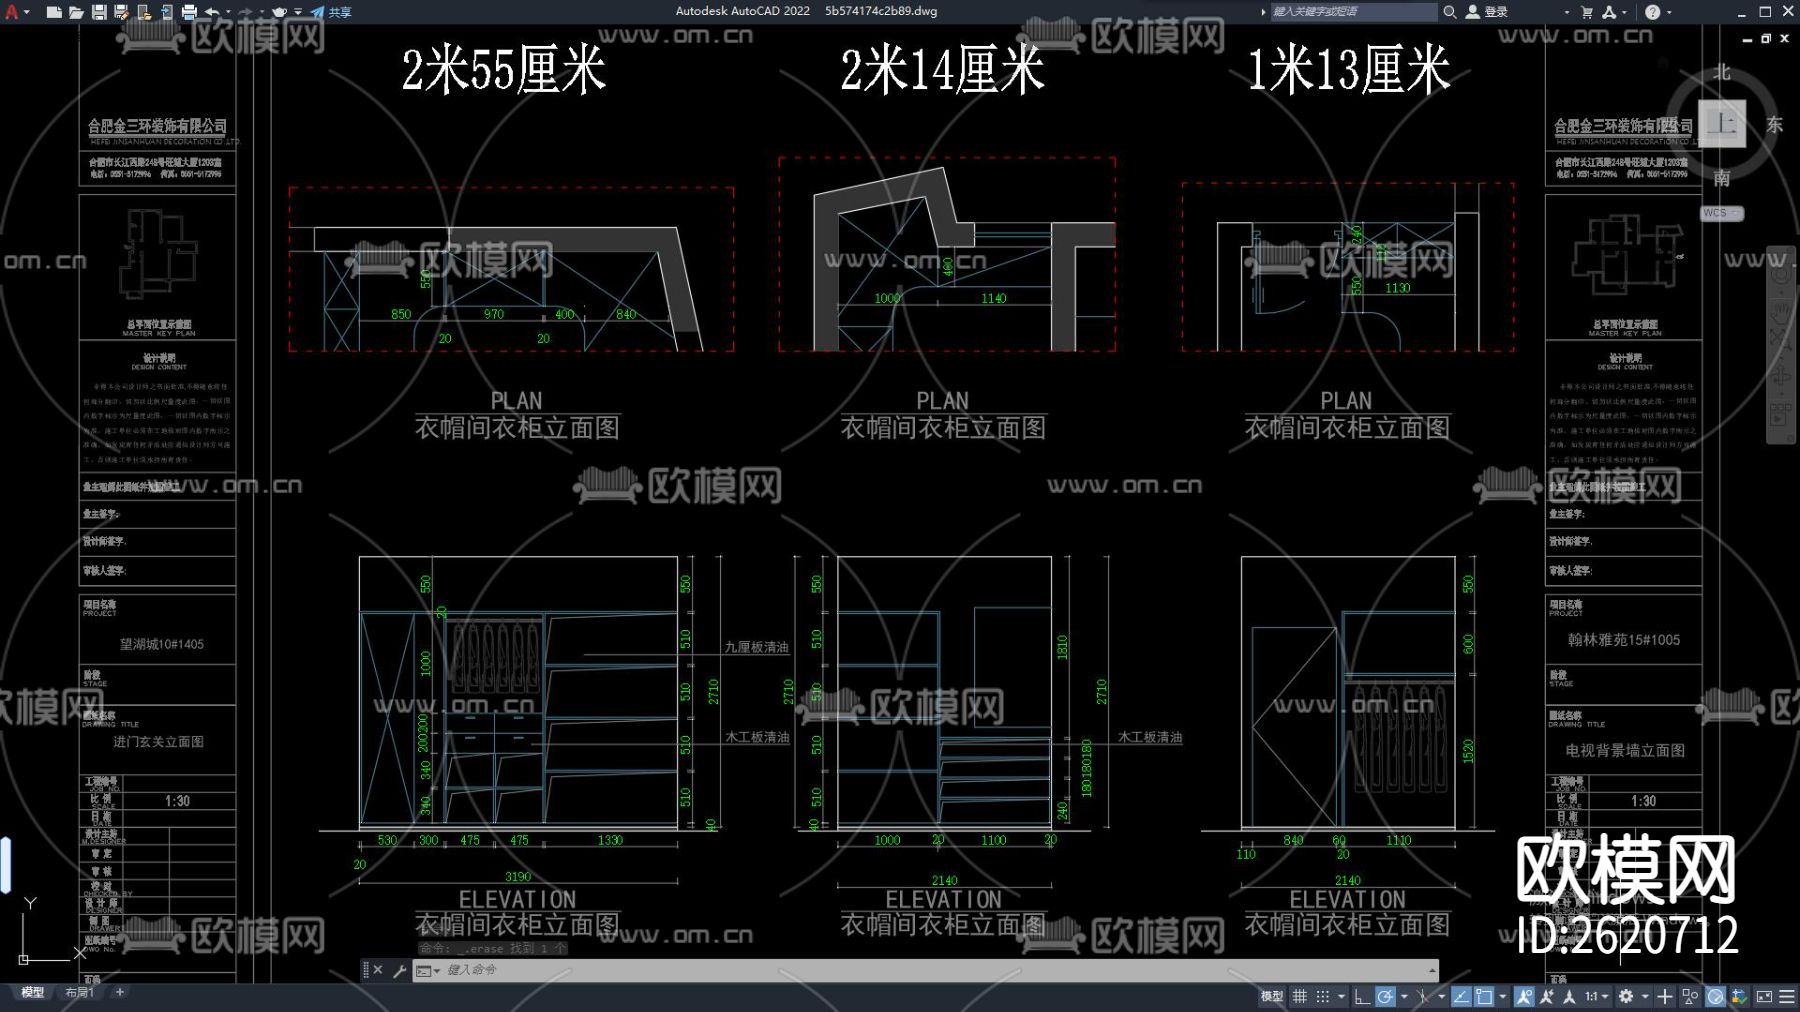Toggle drawing grid display in status bar

click(1300, 997)
